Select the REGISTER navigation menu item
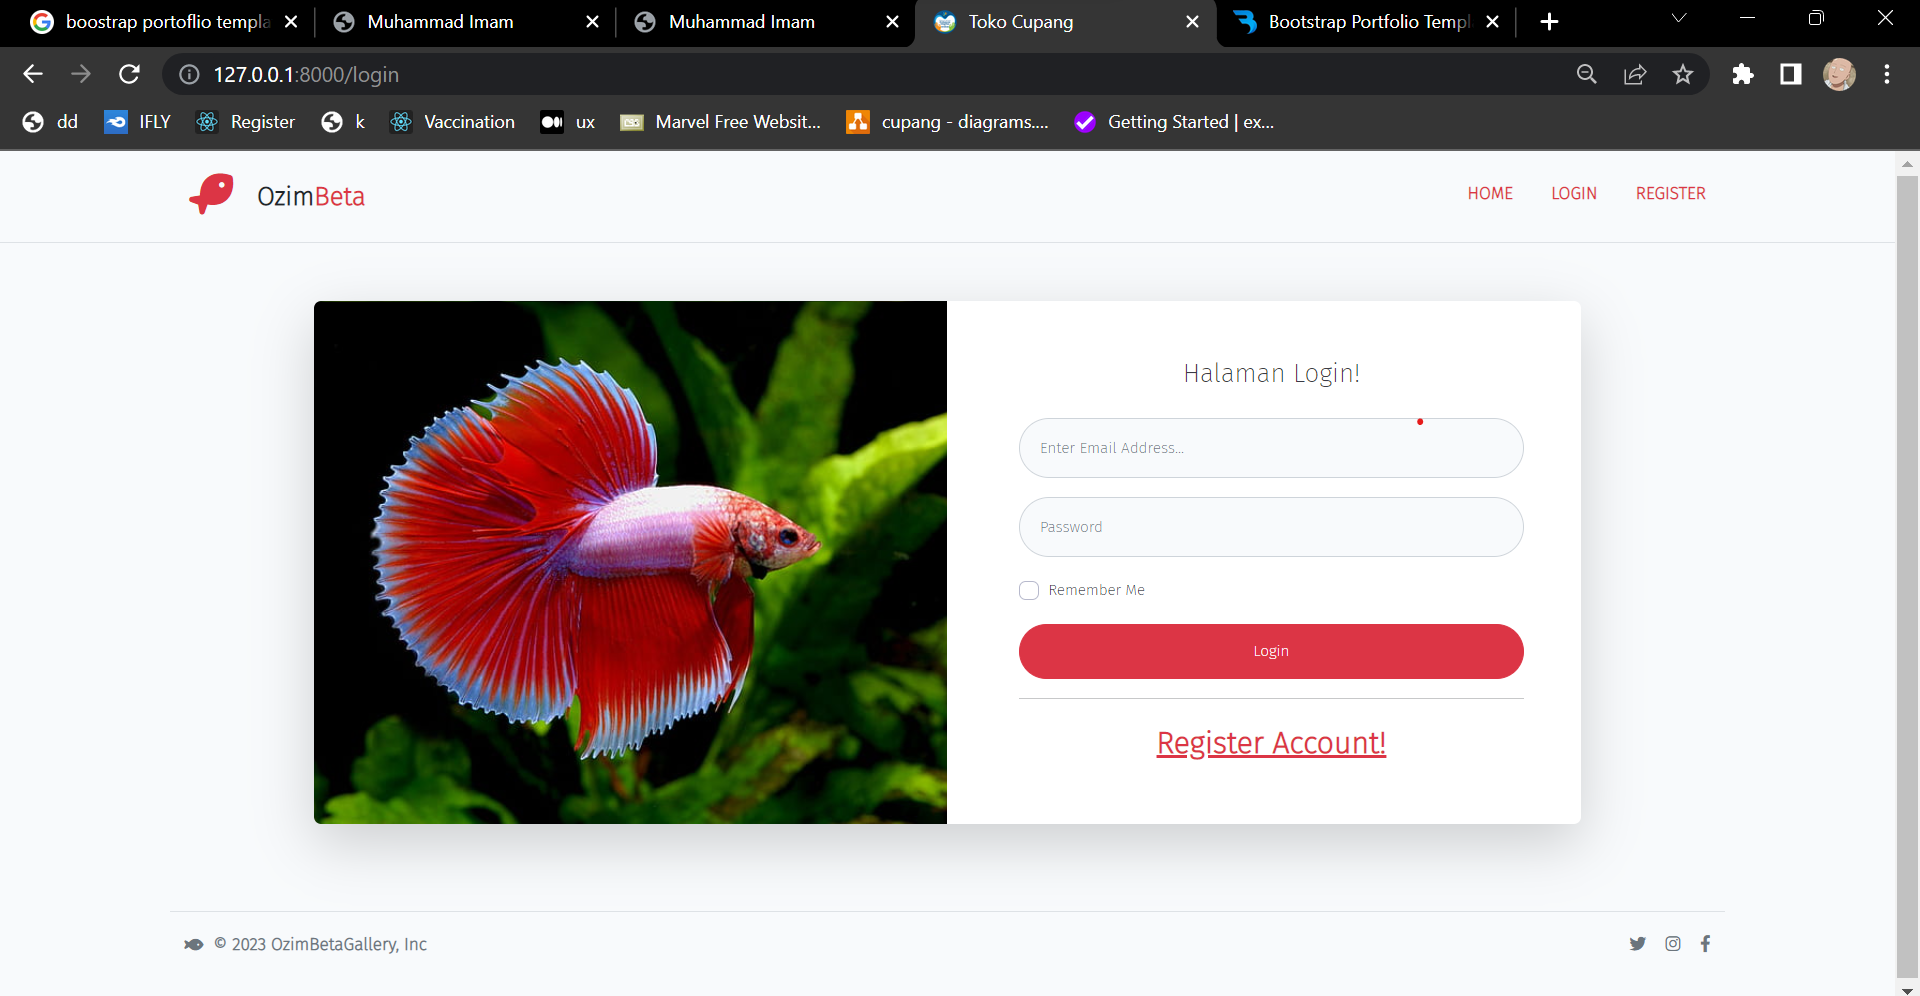This screenshot has height=996, width=1920. (1670, 193)
